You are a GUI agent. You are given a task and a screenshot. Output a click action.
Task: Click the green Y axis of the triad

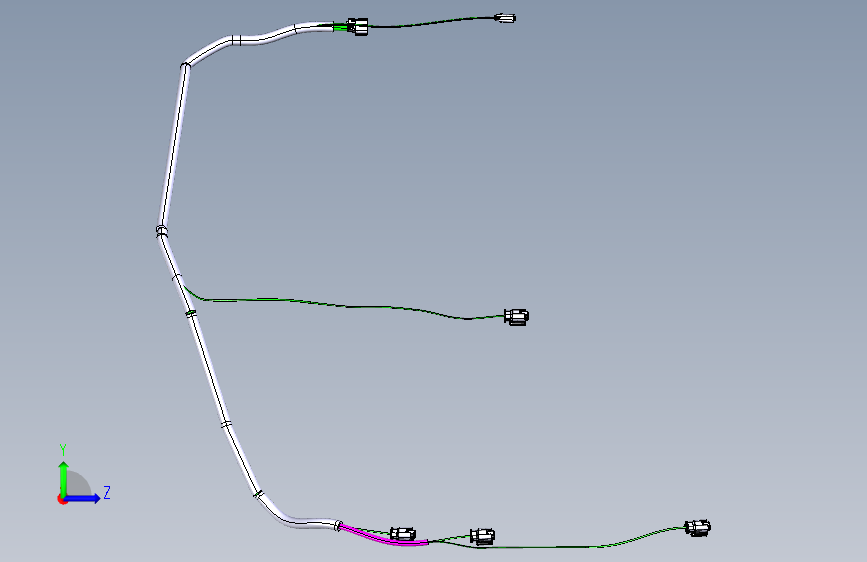point(64,478)
